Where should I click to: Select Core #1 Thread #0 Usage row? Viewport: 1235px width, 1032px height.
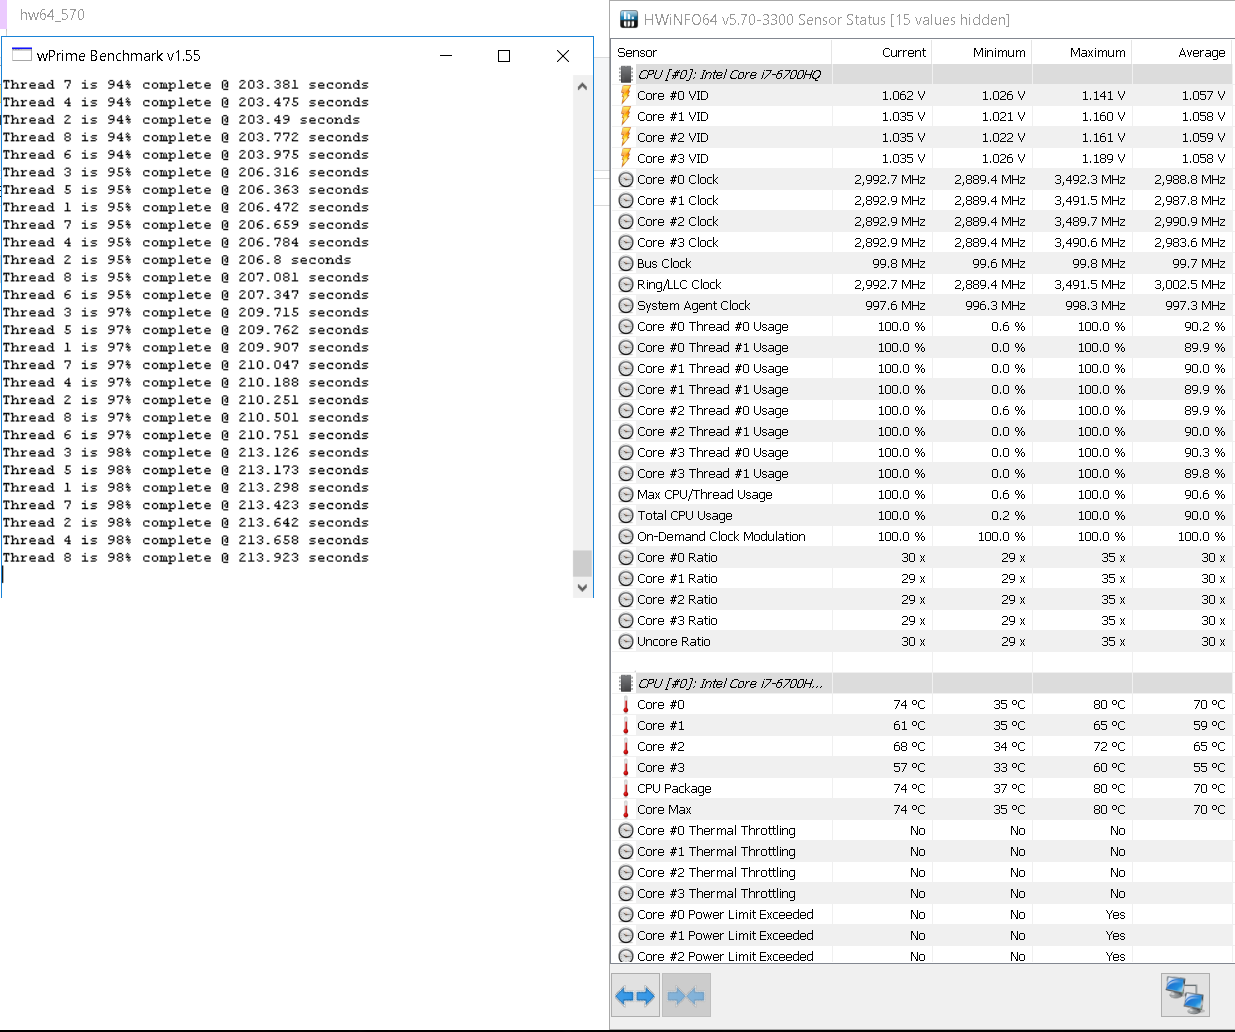[x=922, y=368]
